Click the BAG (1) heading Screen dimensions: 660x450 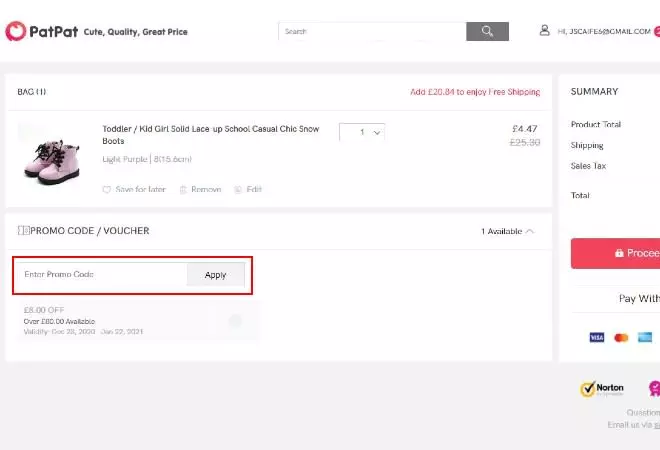pos(32,92)
